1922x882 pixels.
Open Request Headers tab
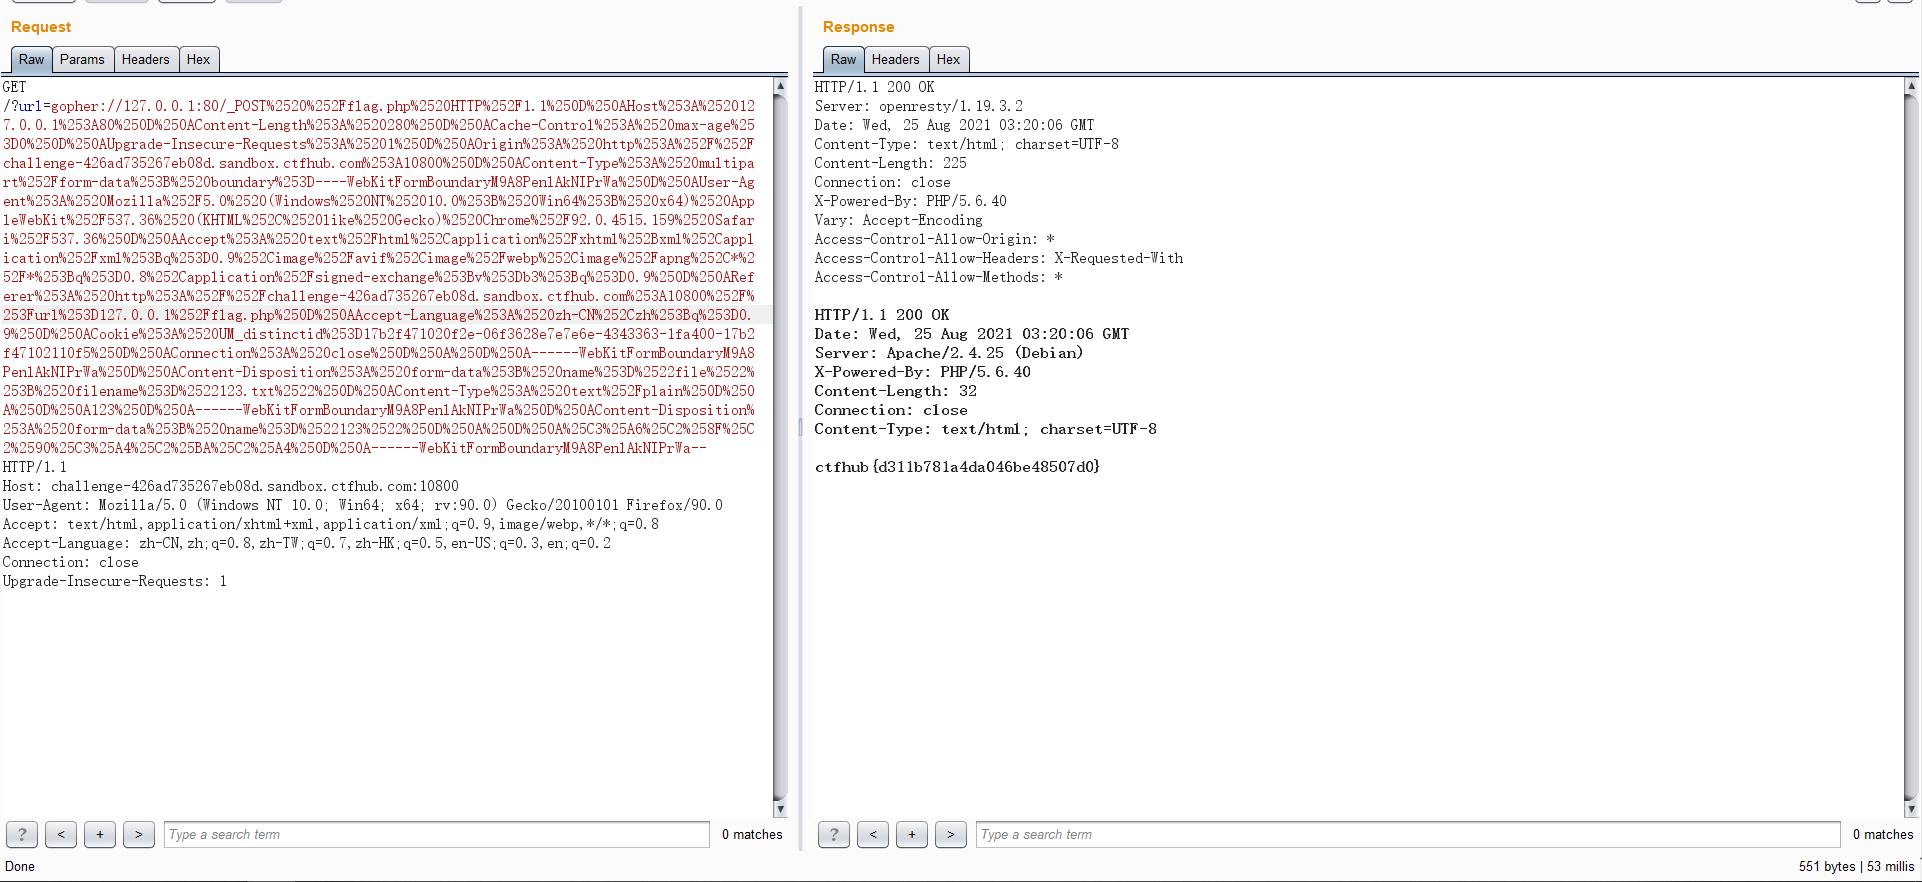[x=146, y=60]
